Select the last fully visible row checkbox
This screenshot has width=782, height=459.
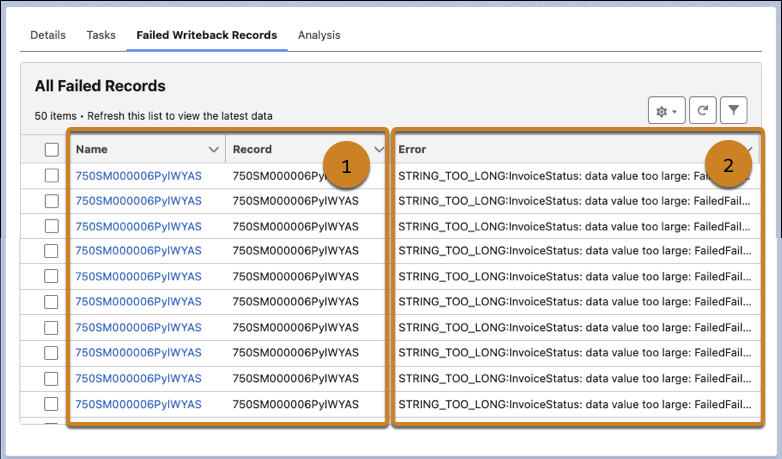click(x=51, y=404)
